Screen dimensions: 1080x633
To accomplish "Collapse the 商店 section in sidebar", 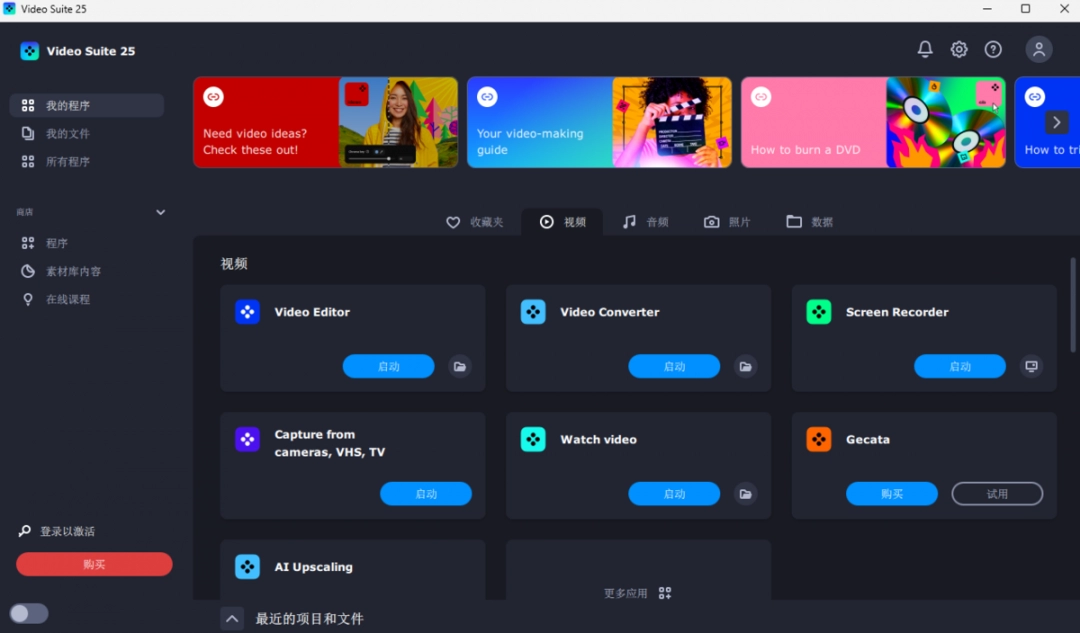I will coord(160,212).
